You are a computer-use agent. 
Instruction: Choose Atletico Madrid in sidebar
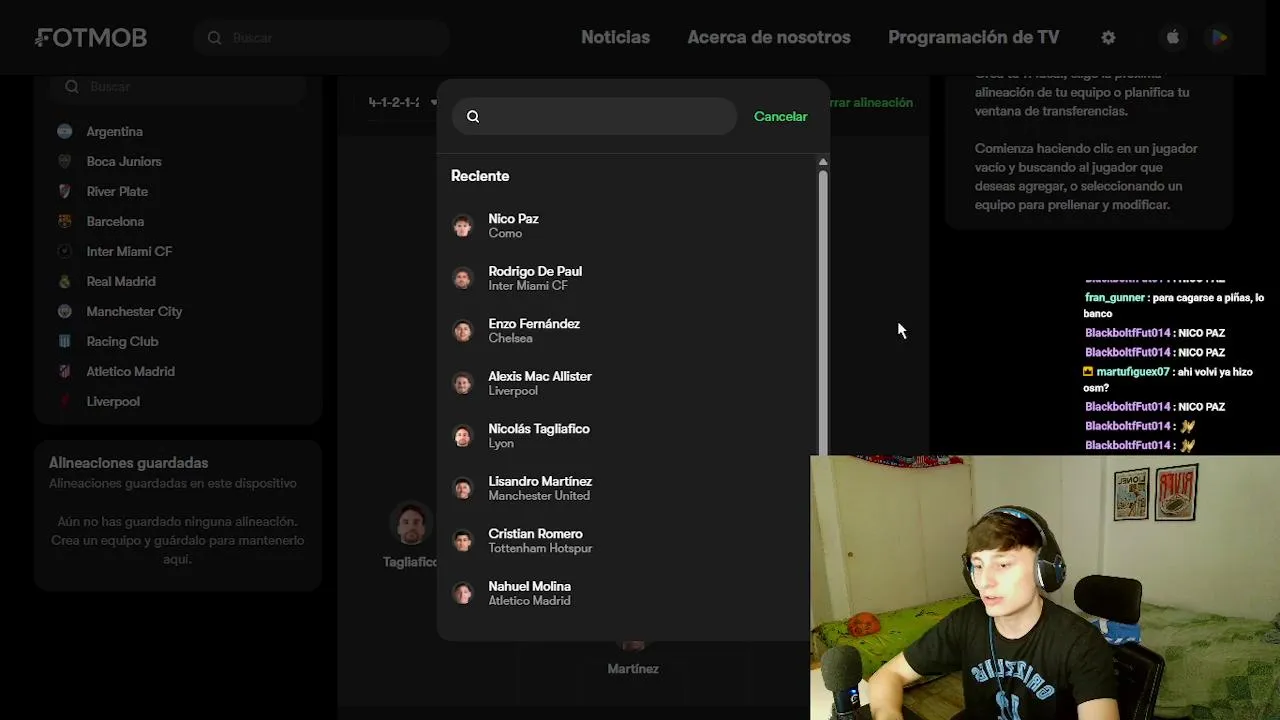click(130, 371)
